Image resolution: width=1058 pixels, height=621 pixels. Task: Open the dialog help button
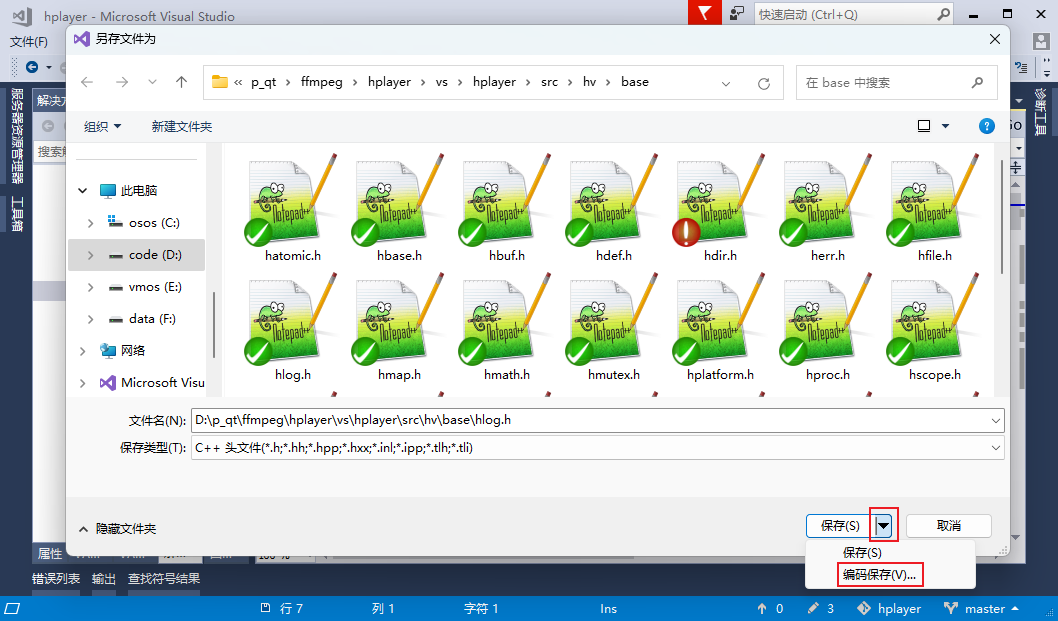(986, 126)
